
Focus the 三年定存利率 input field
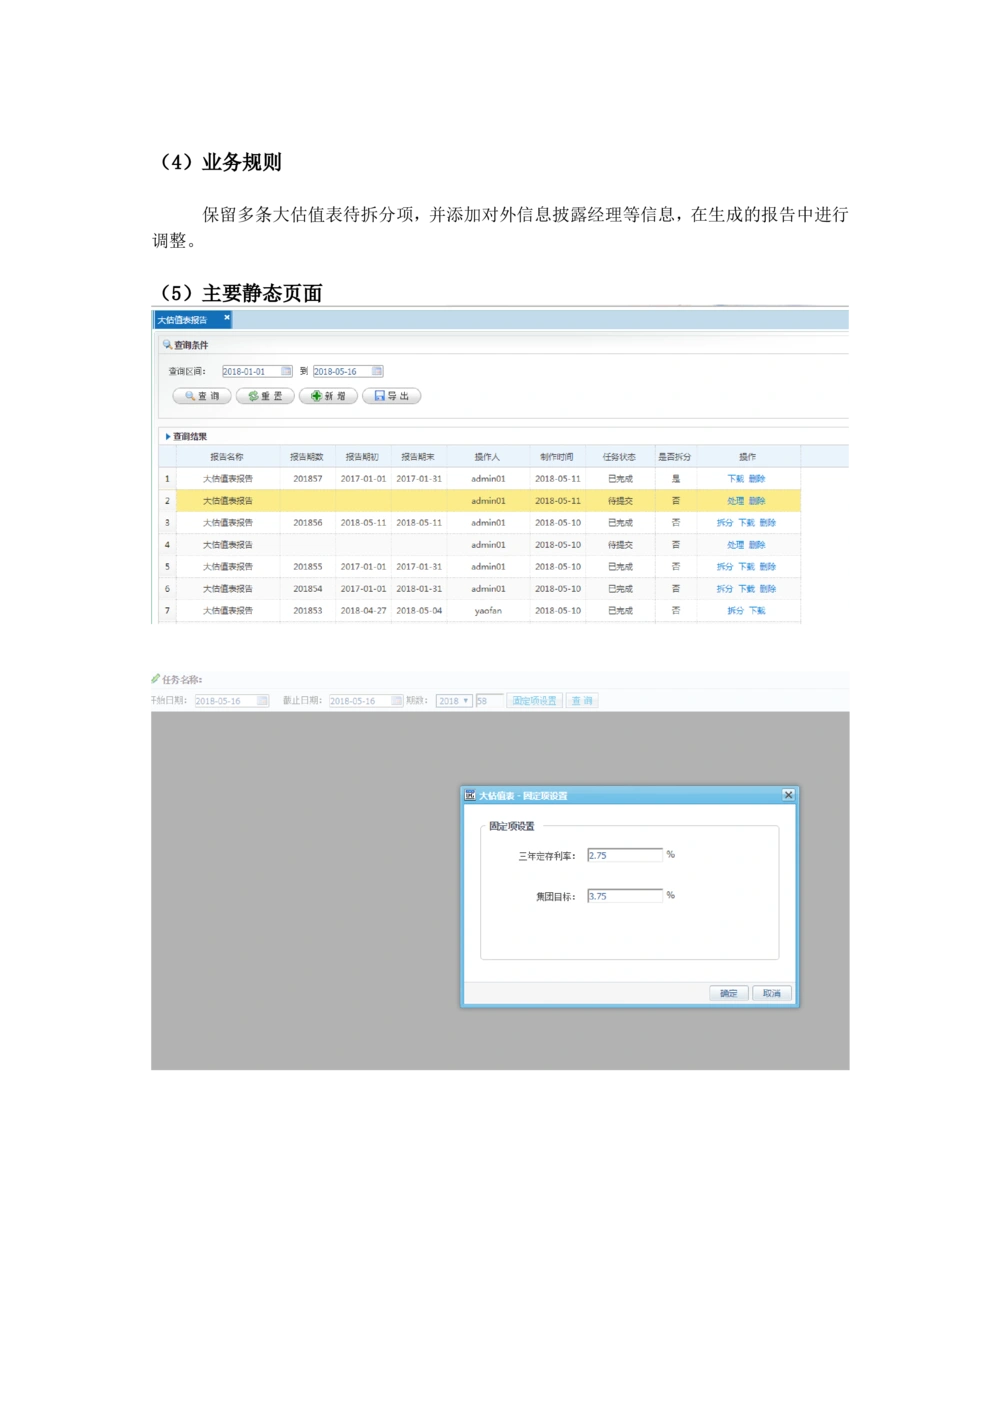[x=624, y=855]
